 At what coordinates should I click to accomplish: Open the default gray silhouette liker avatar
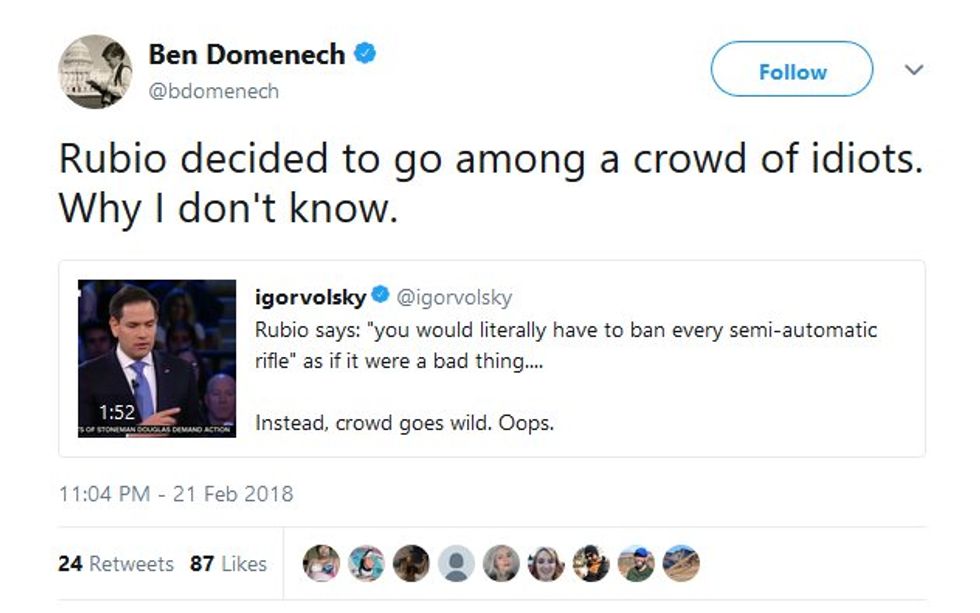click(456, 564)
